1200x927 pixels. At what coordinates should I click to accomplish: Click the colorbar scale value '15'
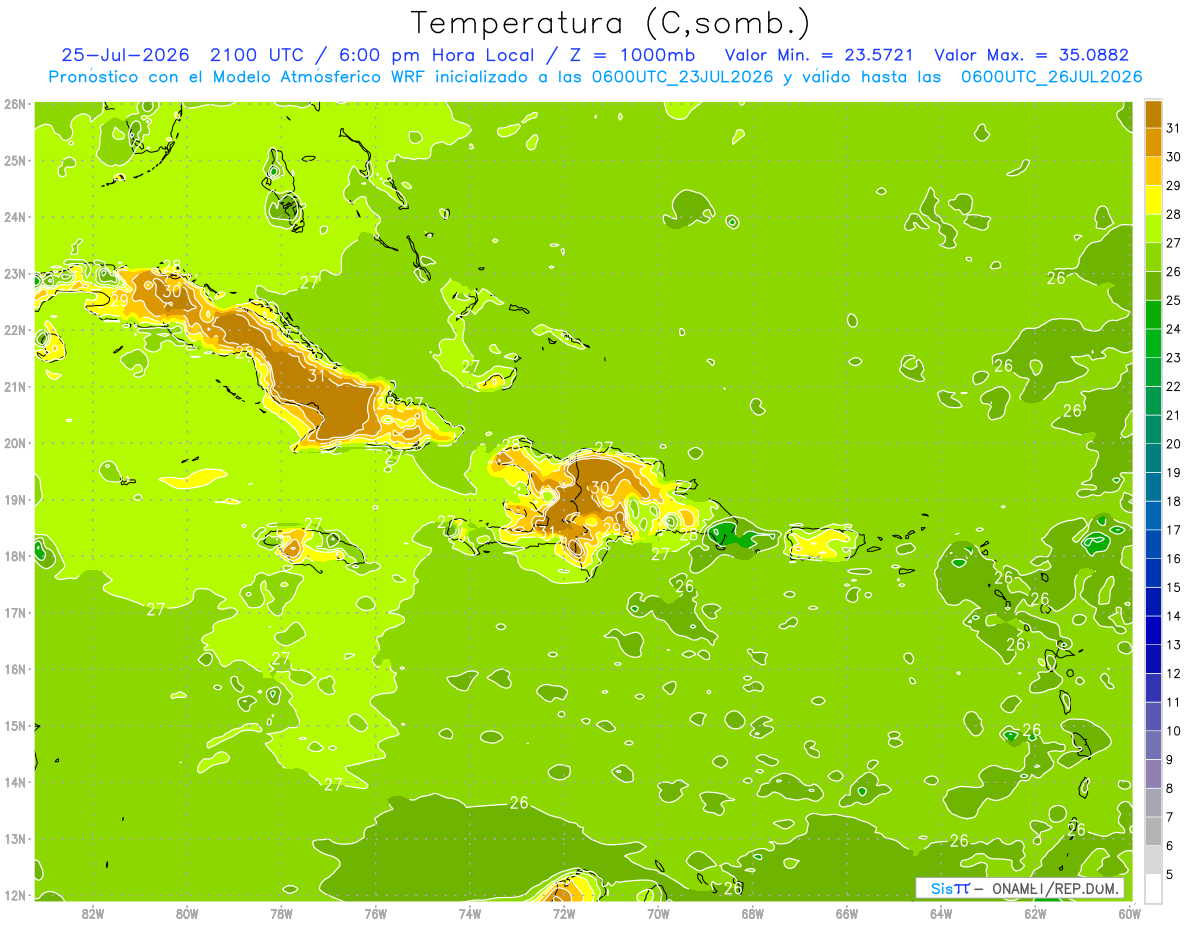(1174, 587)
